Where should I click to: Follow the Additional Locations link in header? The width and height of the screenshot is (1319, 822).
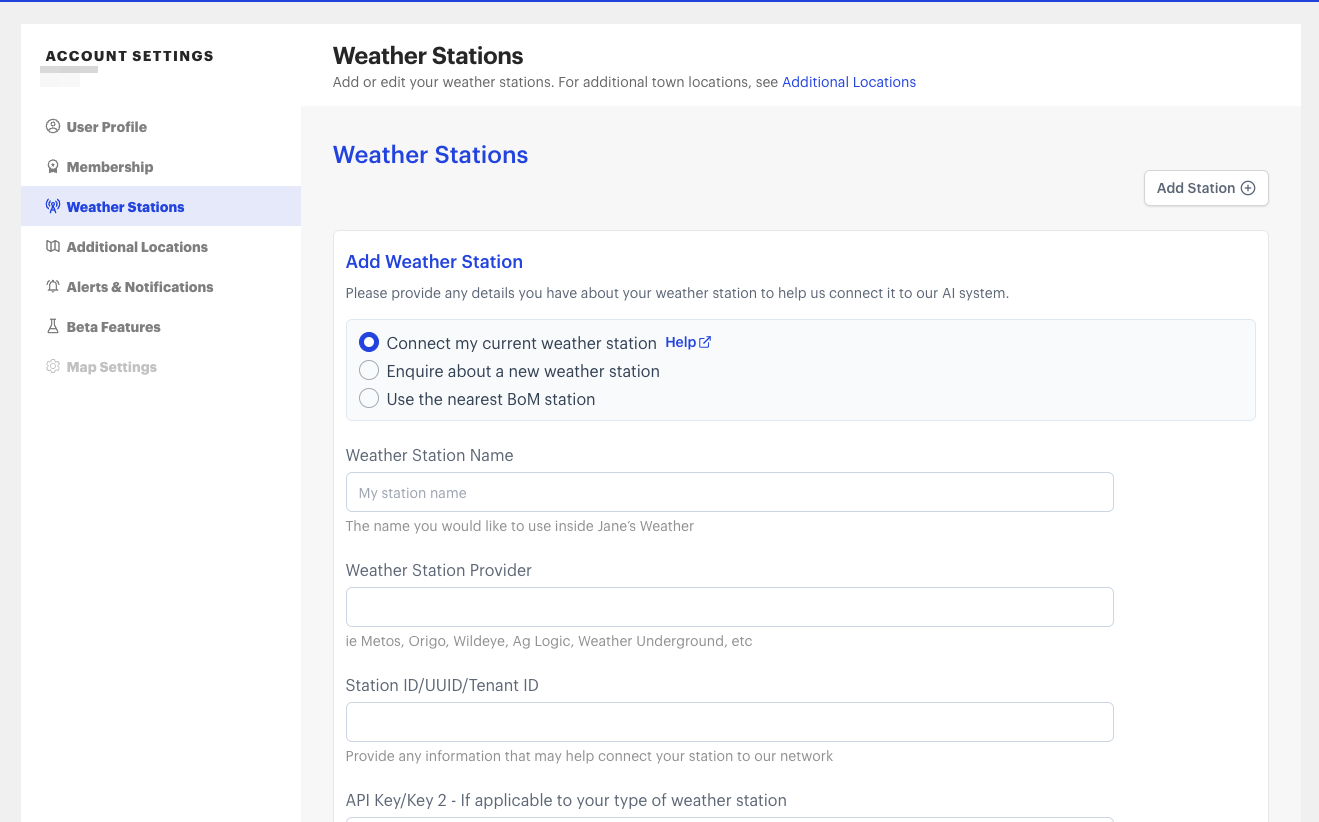pos(849,82)
